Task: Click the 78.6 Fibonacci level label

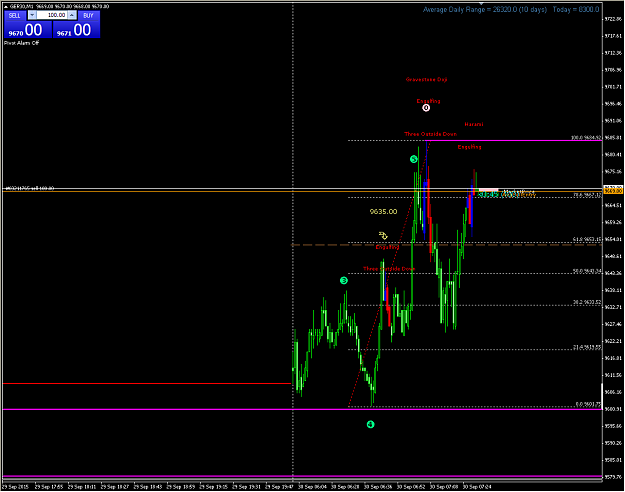Action: pos(587,195)
